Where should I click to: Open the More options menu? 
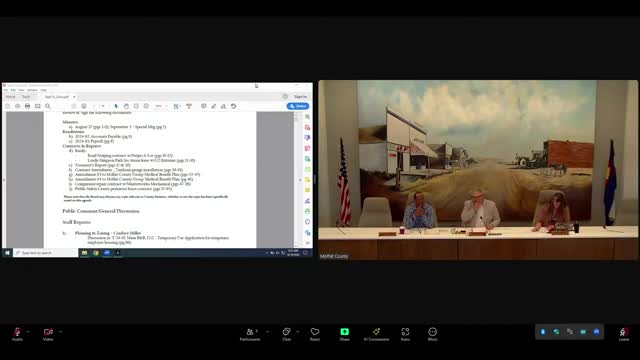pos(433,334)
